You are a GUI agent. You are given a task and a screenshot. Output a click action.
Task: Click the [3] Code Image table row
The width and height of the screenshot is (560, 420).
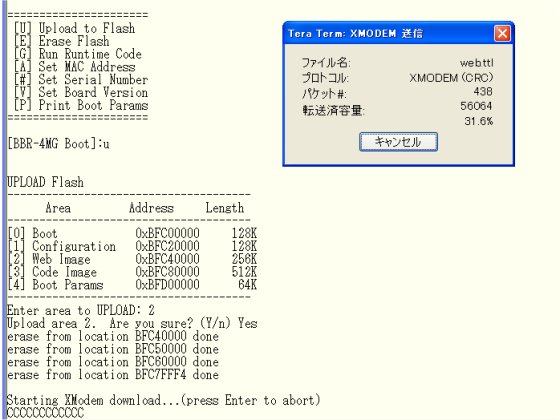(x=132, y=272)
